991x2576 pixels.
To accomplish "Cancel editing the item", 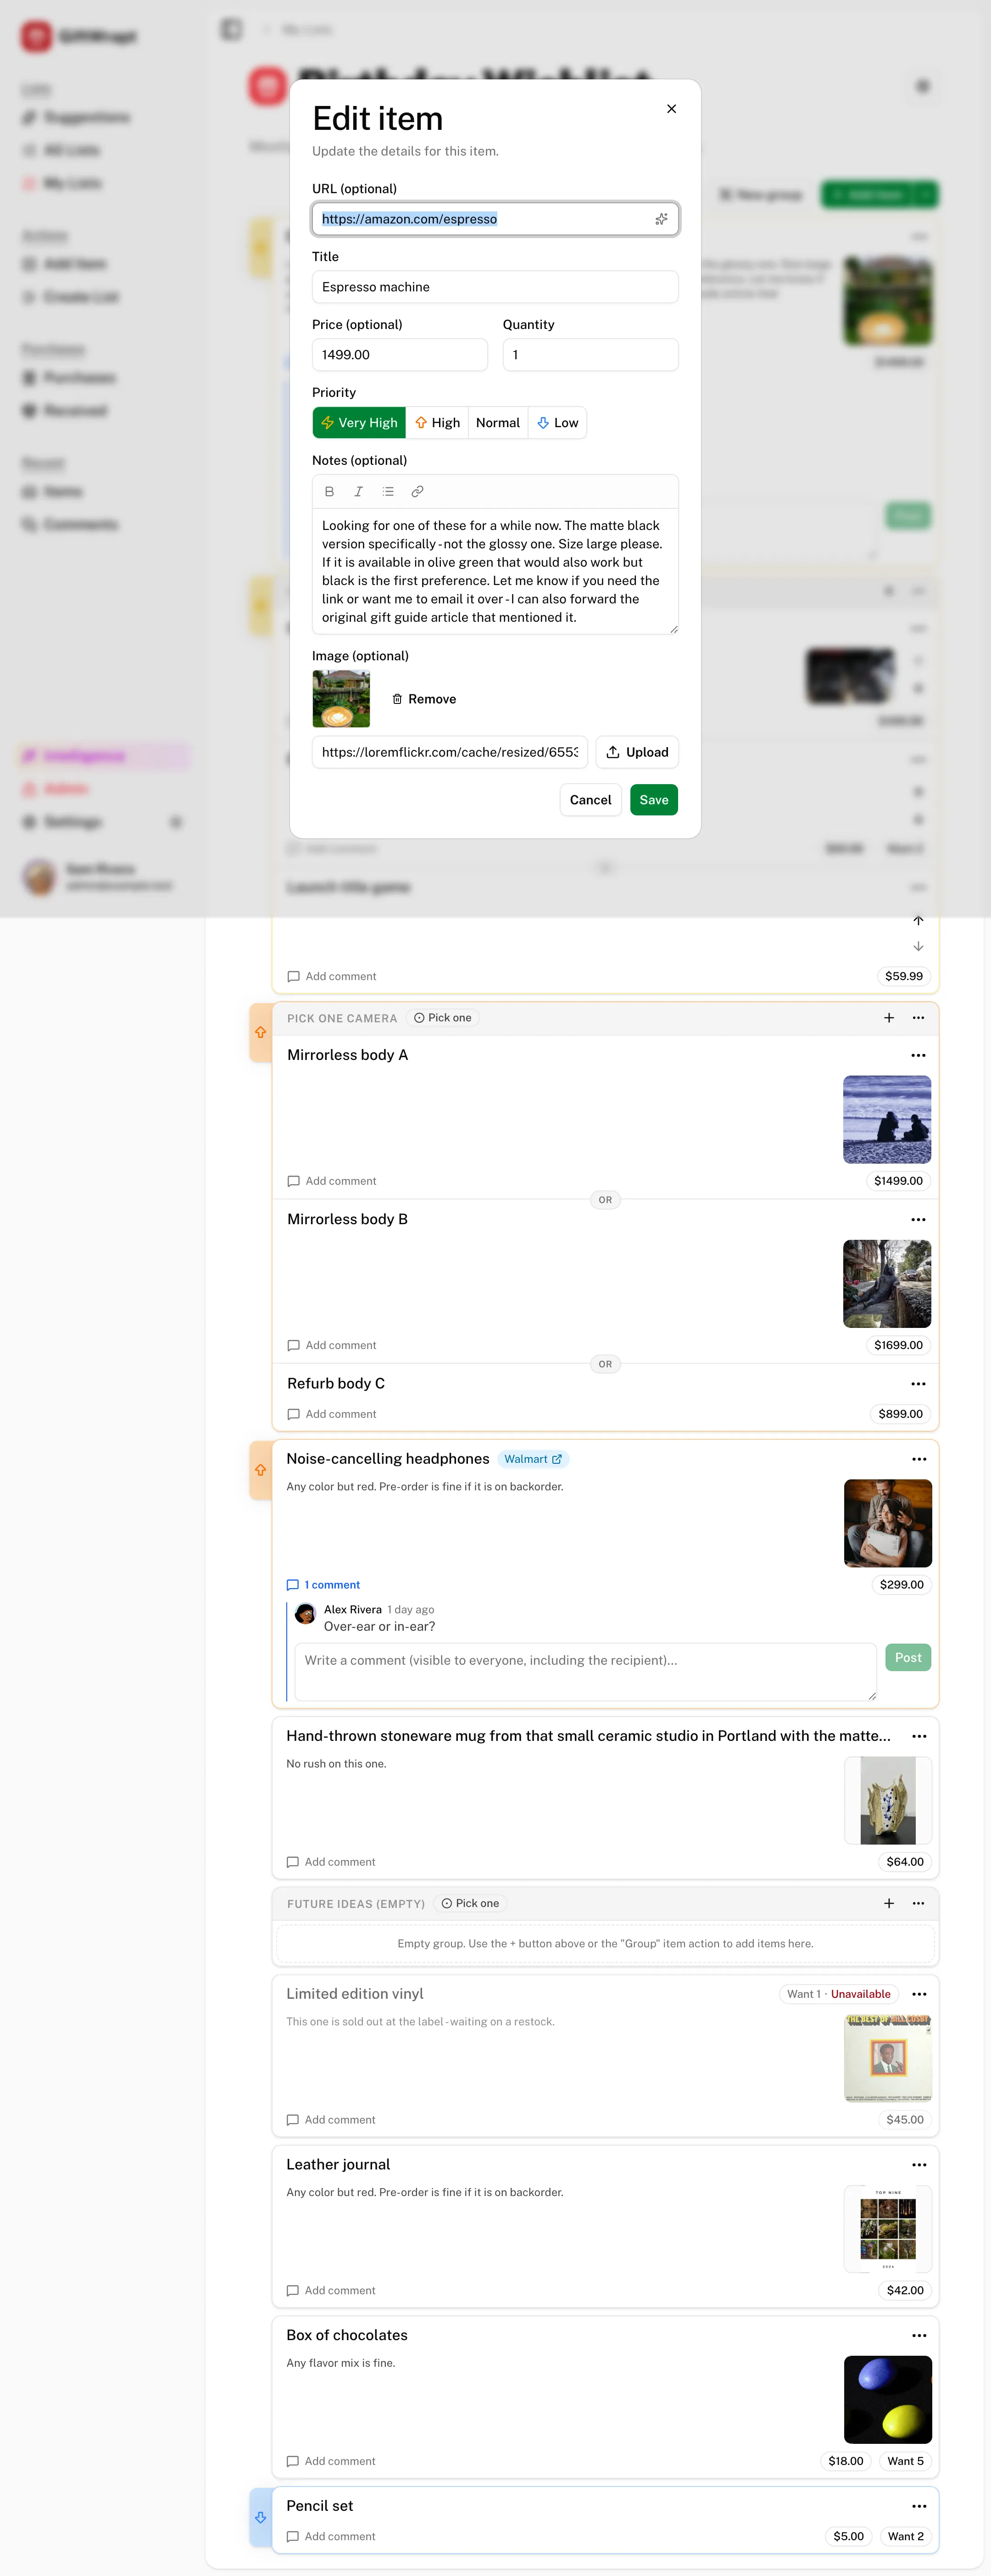I will (x=591, y=800).
